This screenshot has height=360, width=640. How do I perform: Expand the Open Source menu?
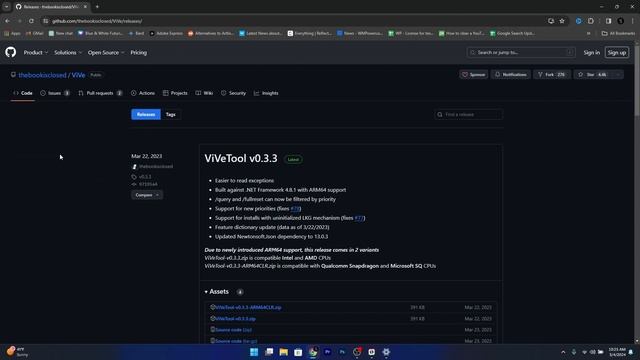[x=106, y=53]
